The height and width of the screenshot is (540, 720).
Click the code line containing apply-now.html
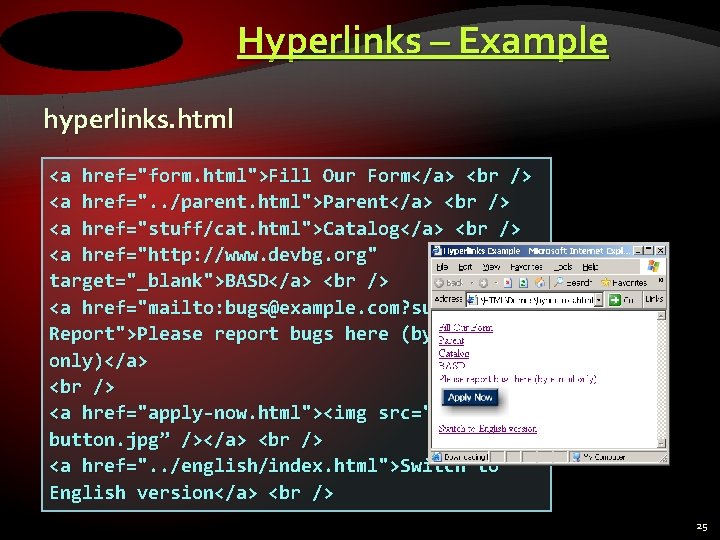pos(239,413)
